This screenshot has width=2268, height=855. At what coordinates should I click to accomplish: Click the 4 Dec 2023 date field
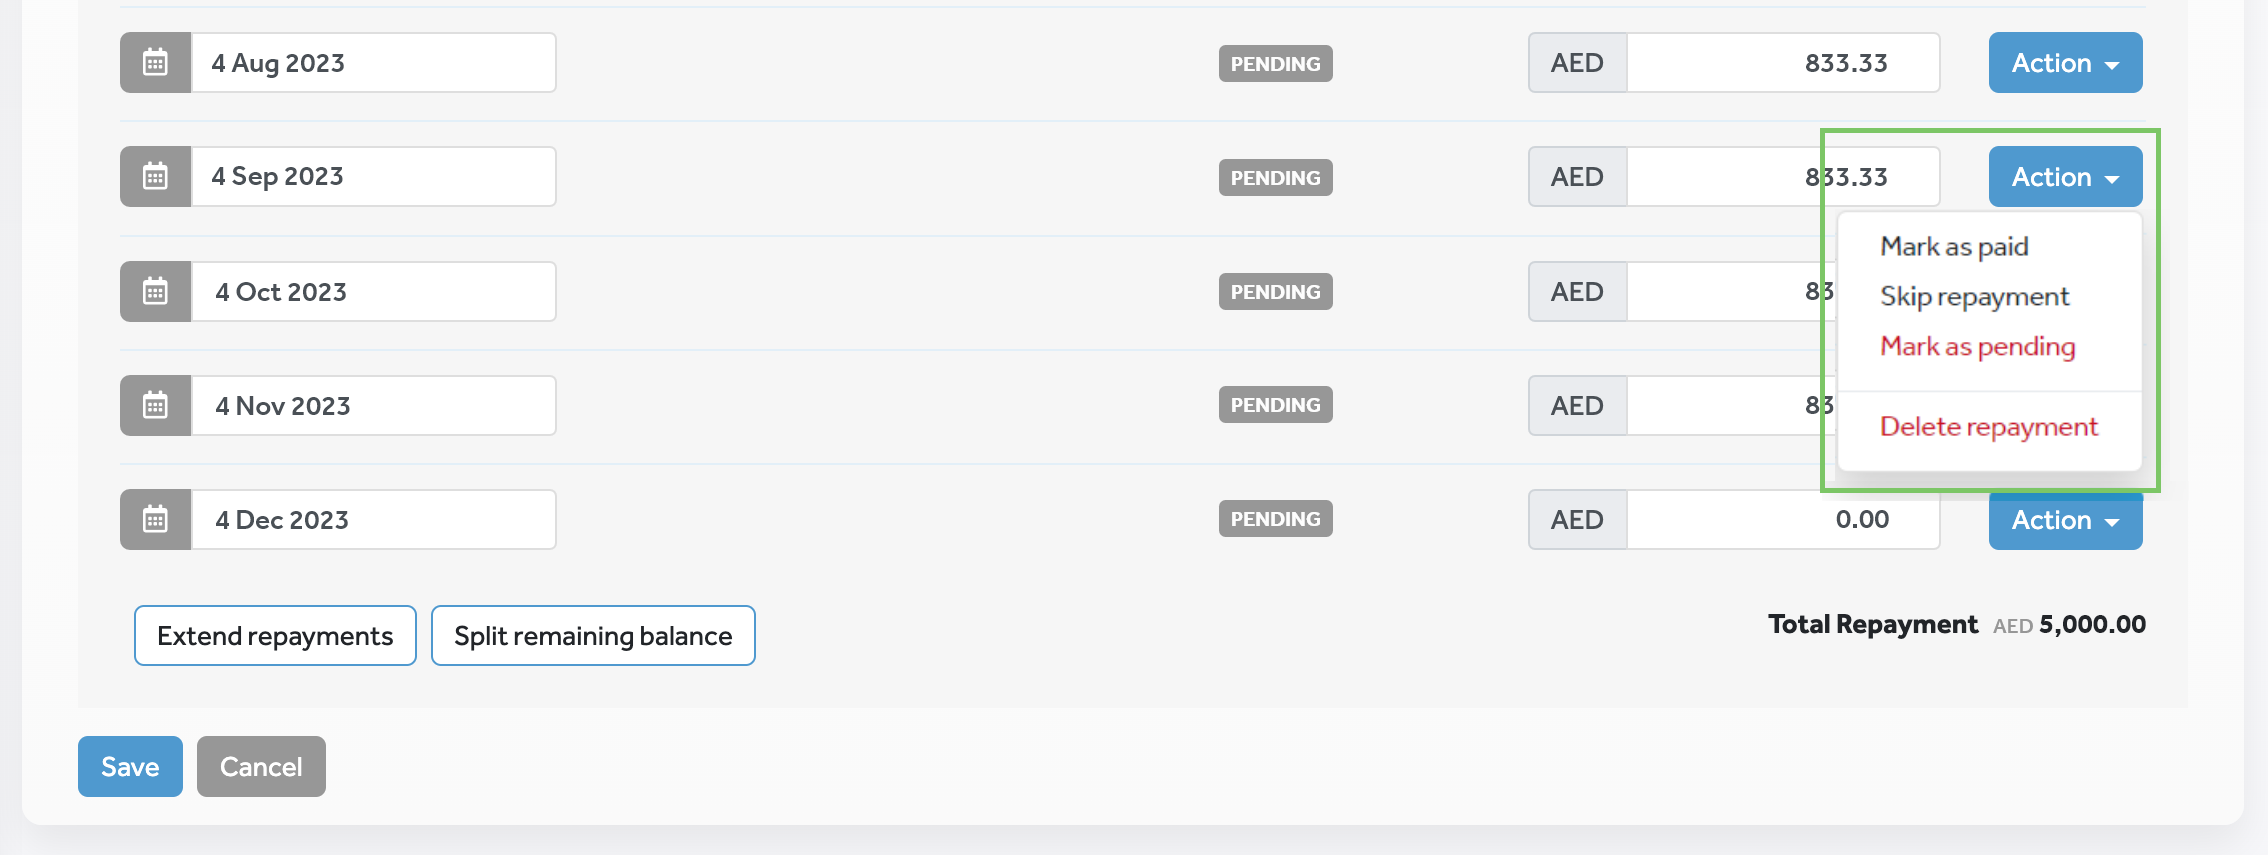[x=373, y=519]
